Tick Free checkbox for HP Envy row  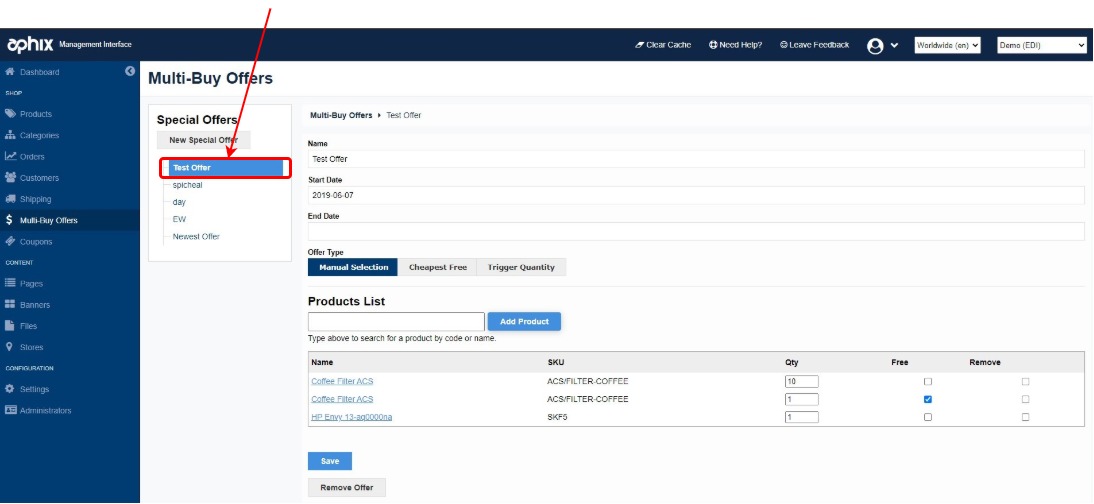pos(928,417)
